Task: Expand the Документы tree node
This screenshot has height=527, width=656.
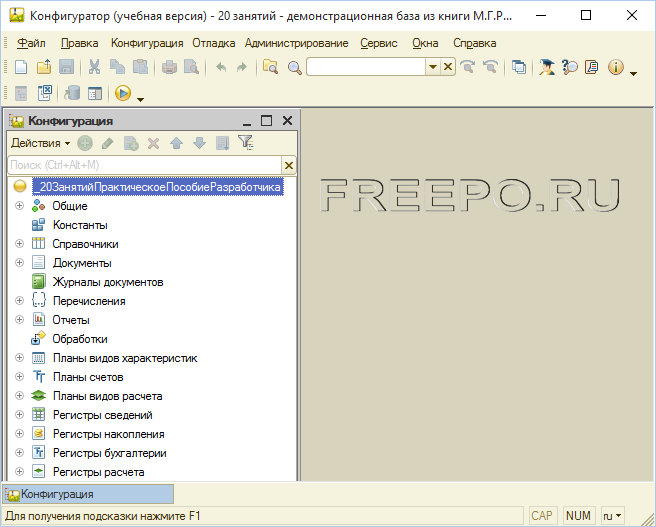Action: (18, 262)
